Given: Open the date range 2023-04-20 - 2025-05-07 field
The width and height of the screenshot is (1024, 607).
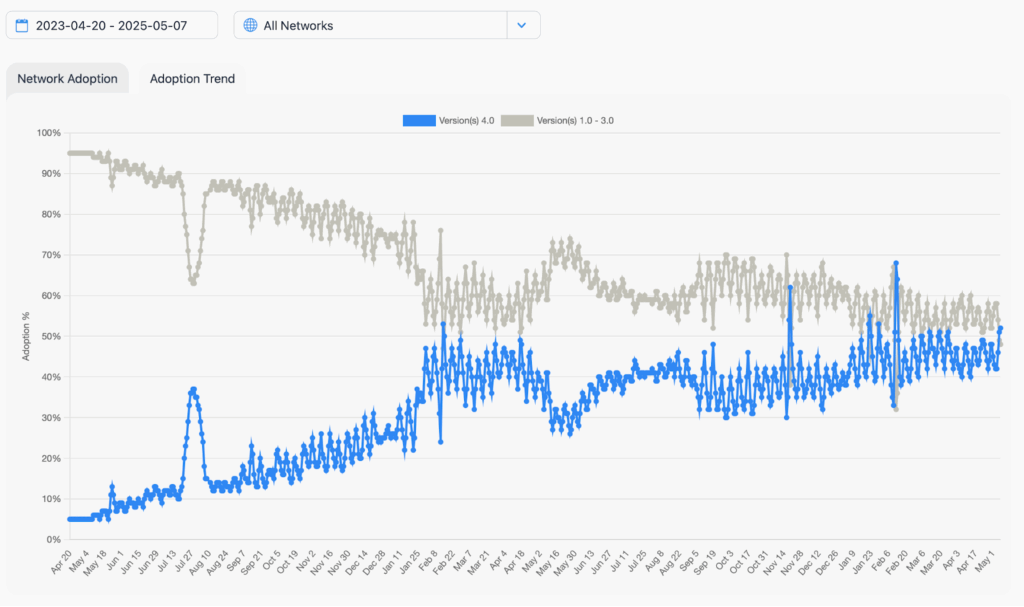Looking at the screenshot, I should (112, 25).
